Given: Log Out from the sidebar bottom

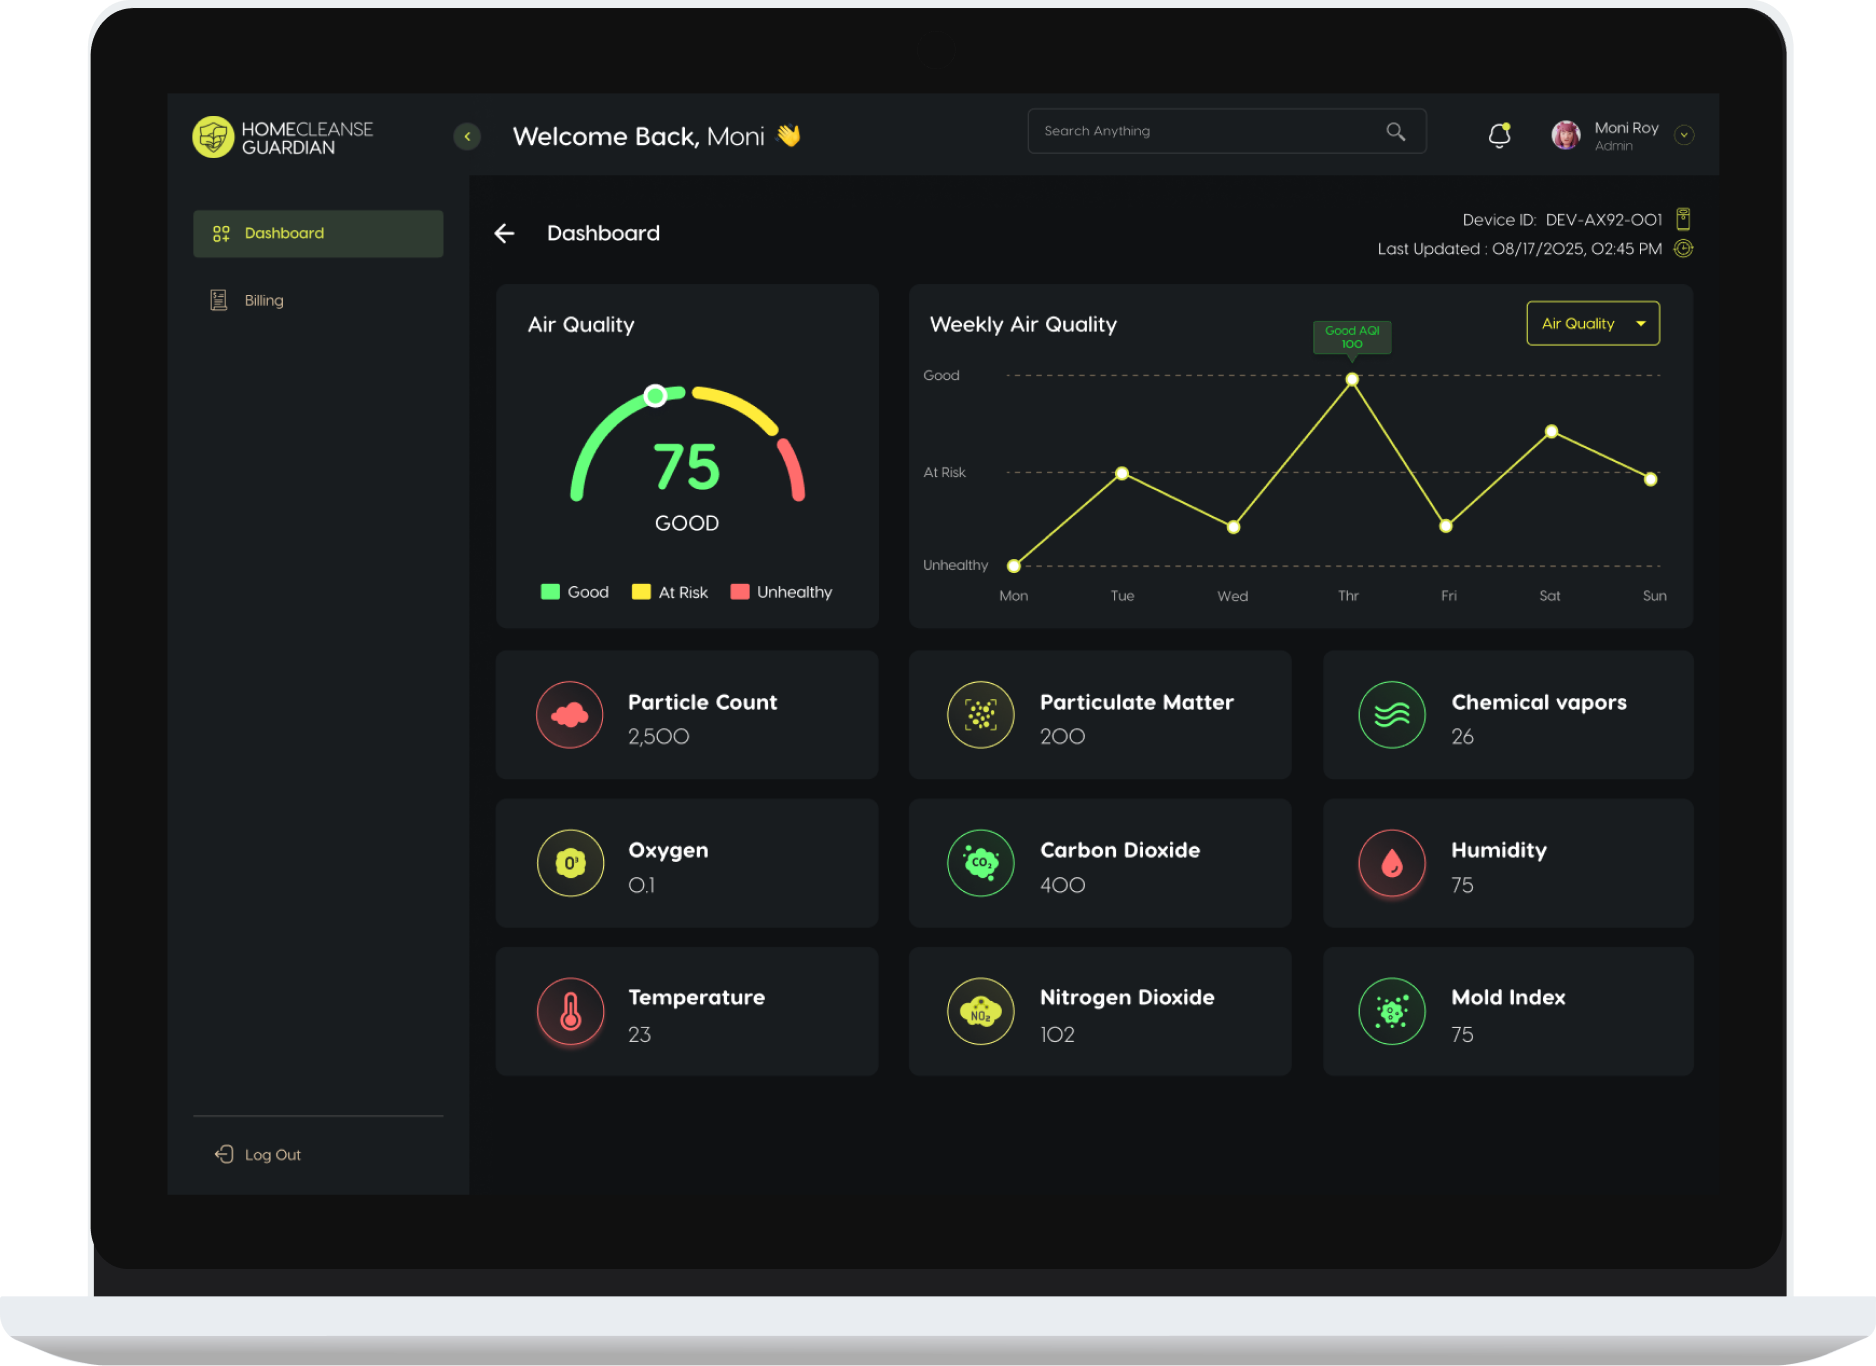Looking at the screenshot, I should [258, 1154].
